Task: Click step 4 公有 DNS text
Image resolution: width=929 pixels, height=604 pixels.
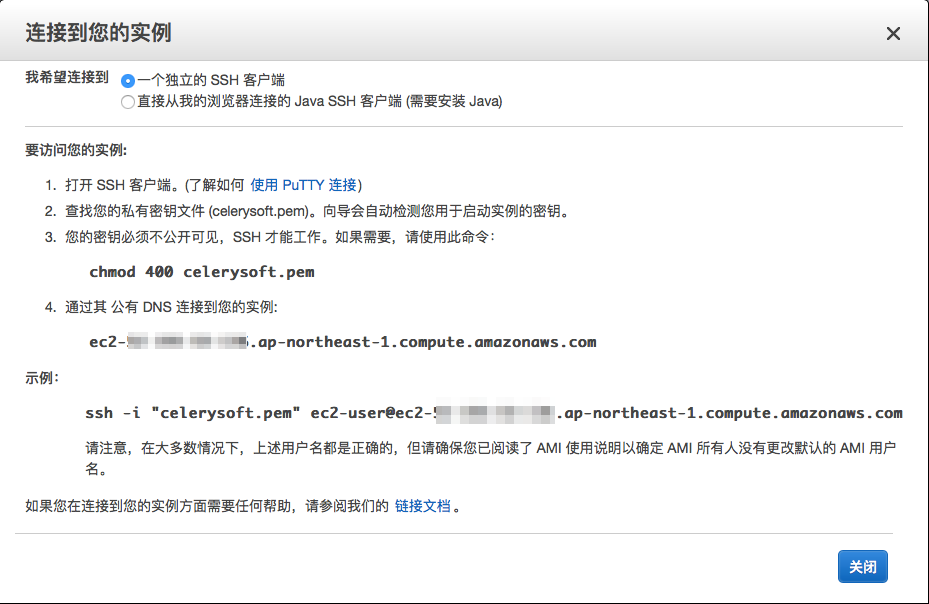Action: coord(171,307)
